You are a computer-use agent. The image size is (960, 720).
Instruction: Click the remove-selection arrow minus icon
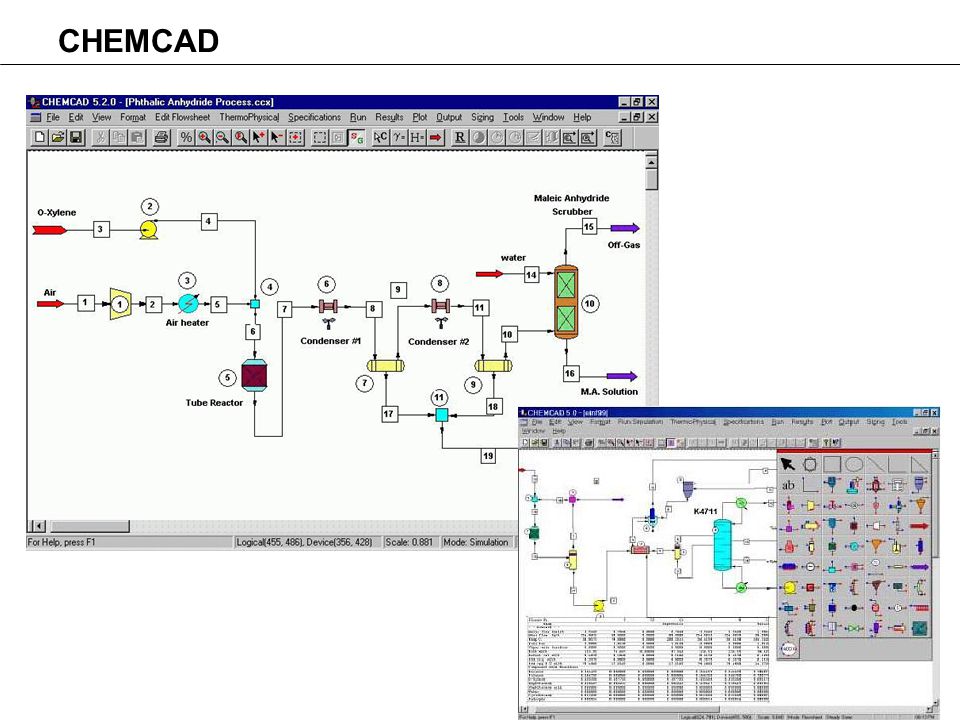[277, 137]
